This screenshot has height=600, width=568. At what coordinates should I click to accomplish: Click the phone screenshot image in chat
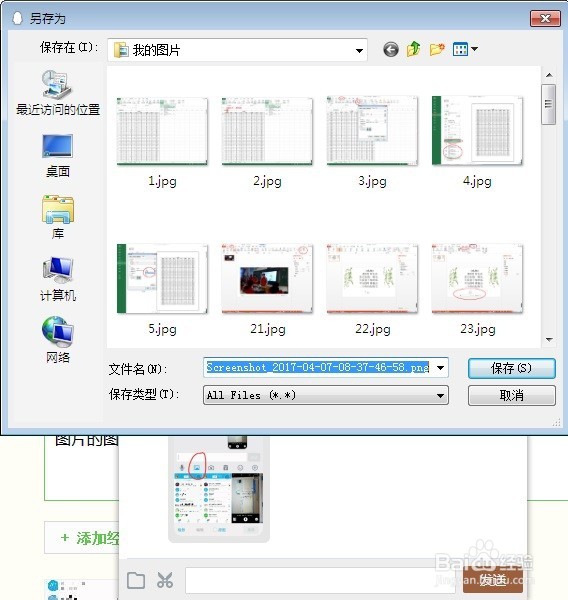point(219,488)
